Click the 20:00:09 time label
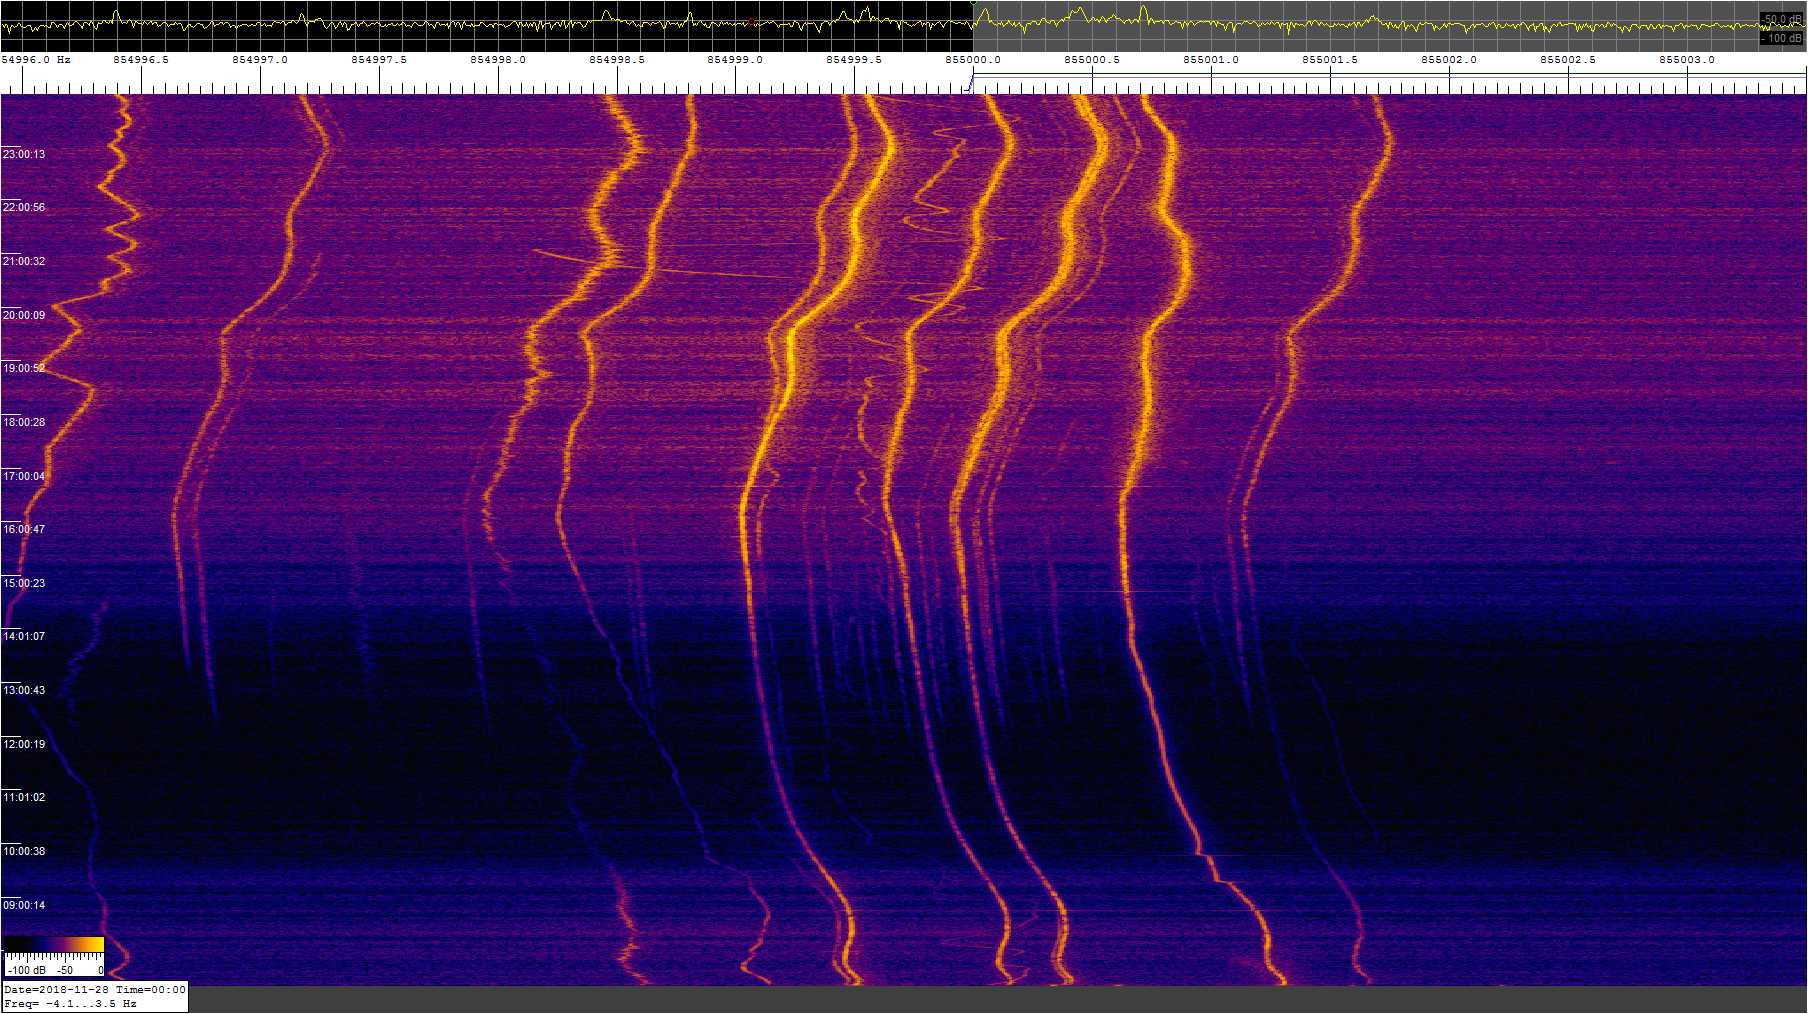Image resolution: width=1808 pixels, height=1014 pixels. coord(24,315)
